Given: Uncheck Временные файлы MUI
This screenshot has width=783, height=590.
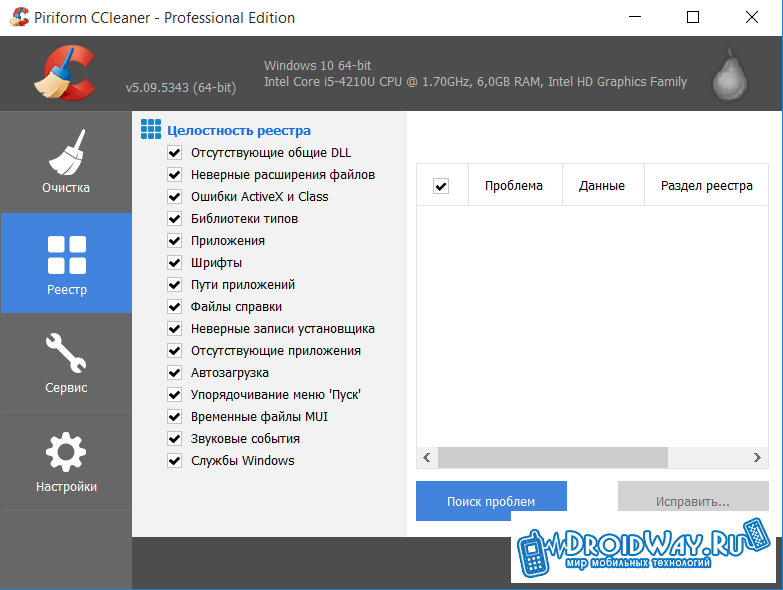Looking at the screenshot, I should click(x=174, y=416).
